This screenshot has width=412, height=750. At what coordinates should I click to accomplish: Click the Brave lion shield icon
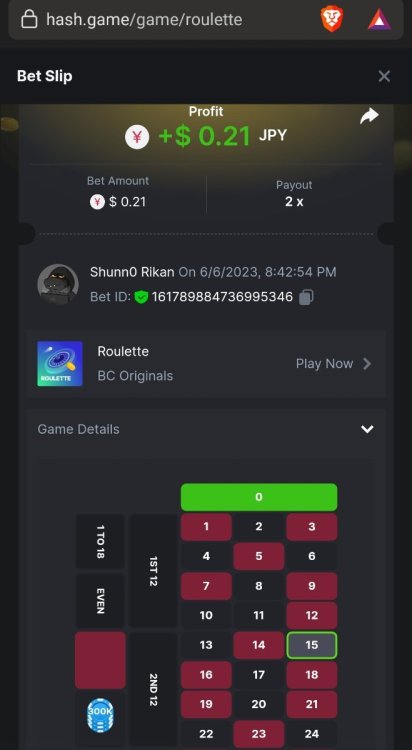coord(332,20)
